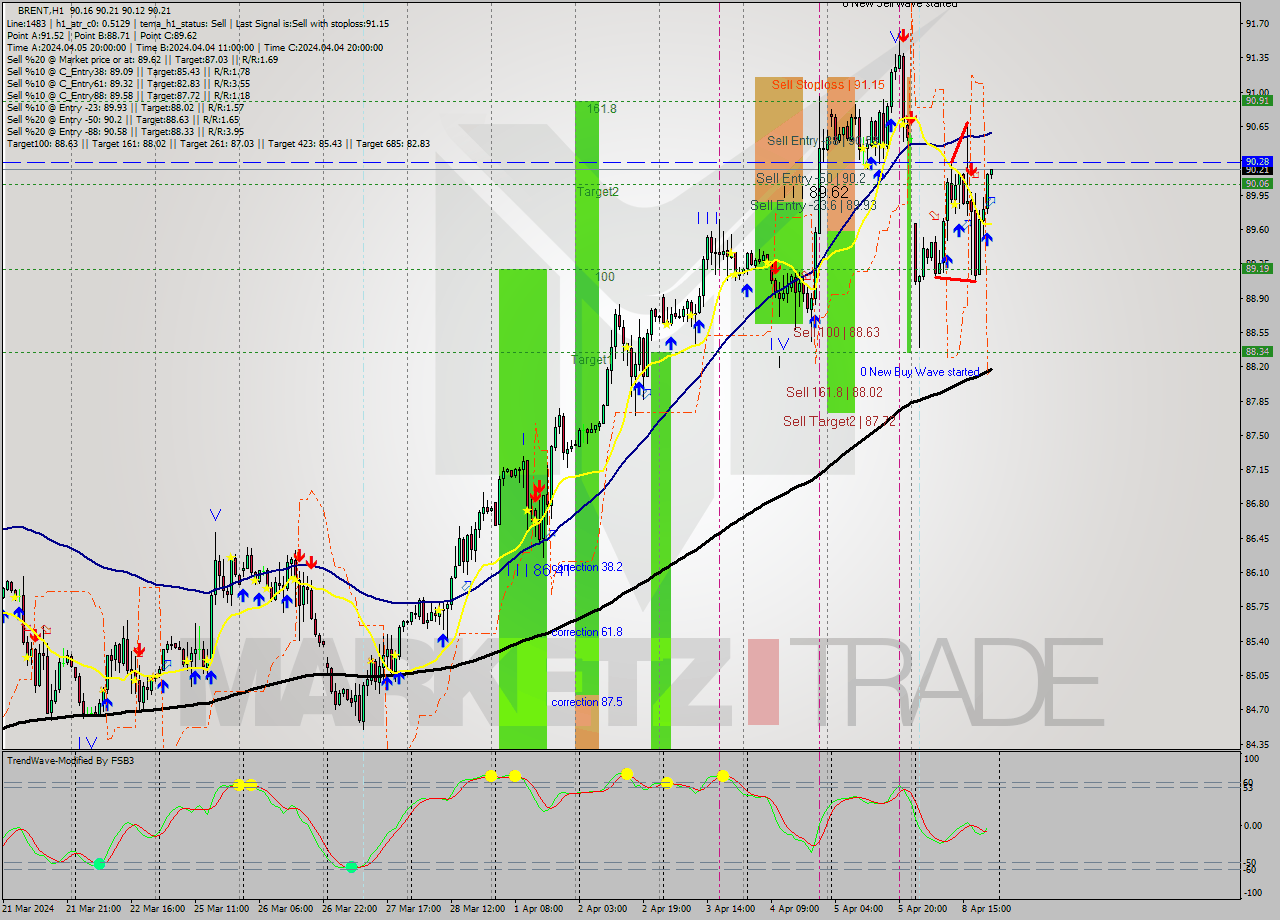Click the '| | | 89.62' chart label
Screen dimensions: 1280x920
(815, 191)
